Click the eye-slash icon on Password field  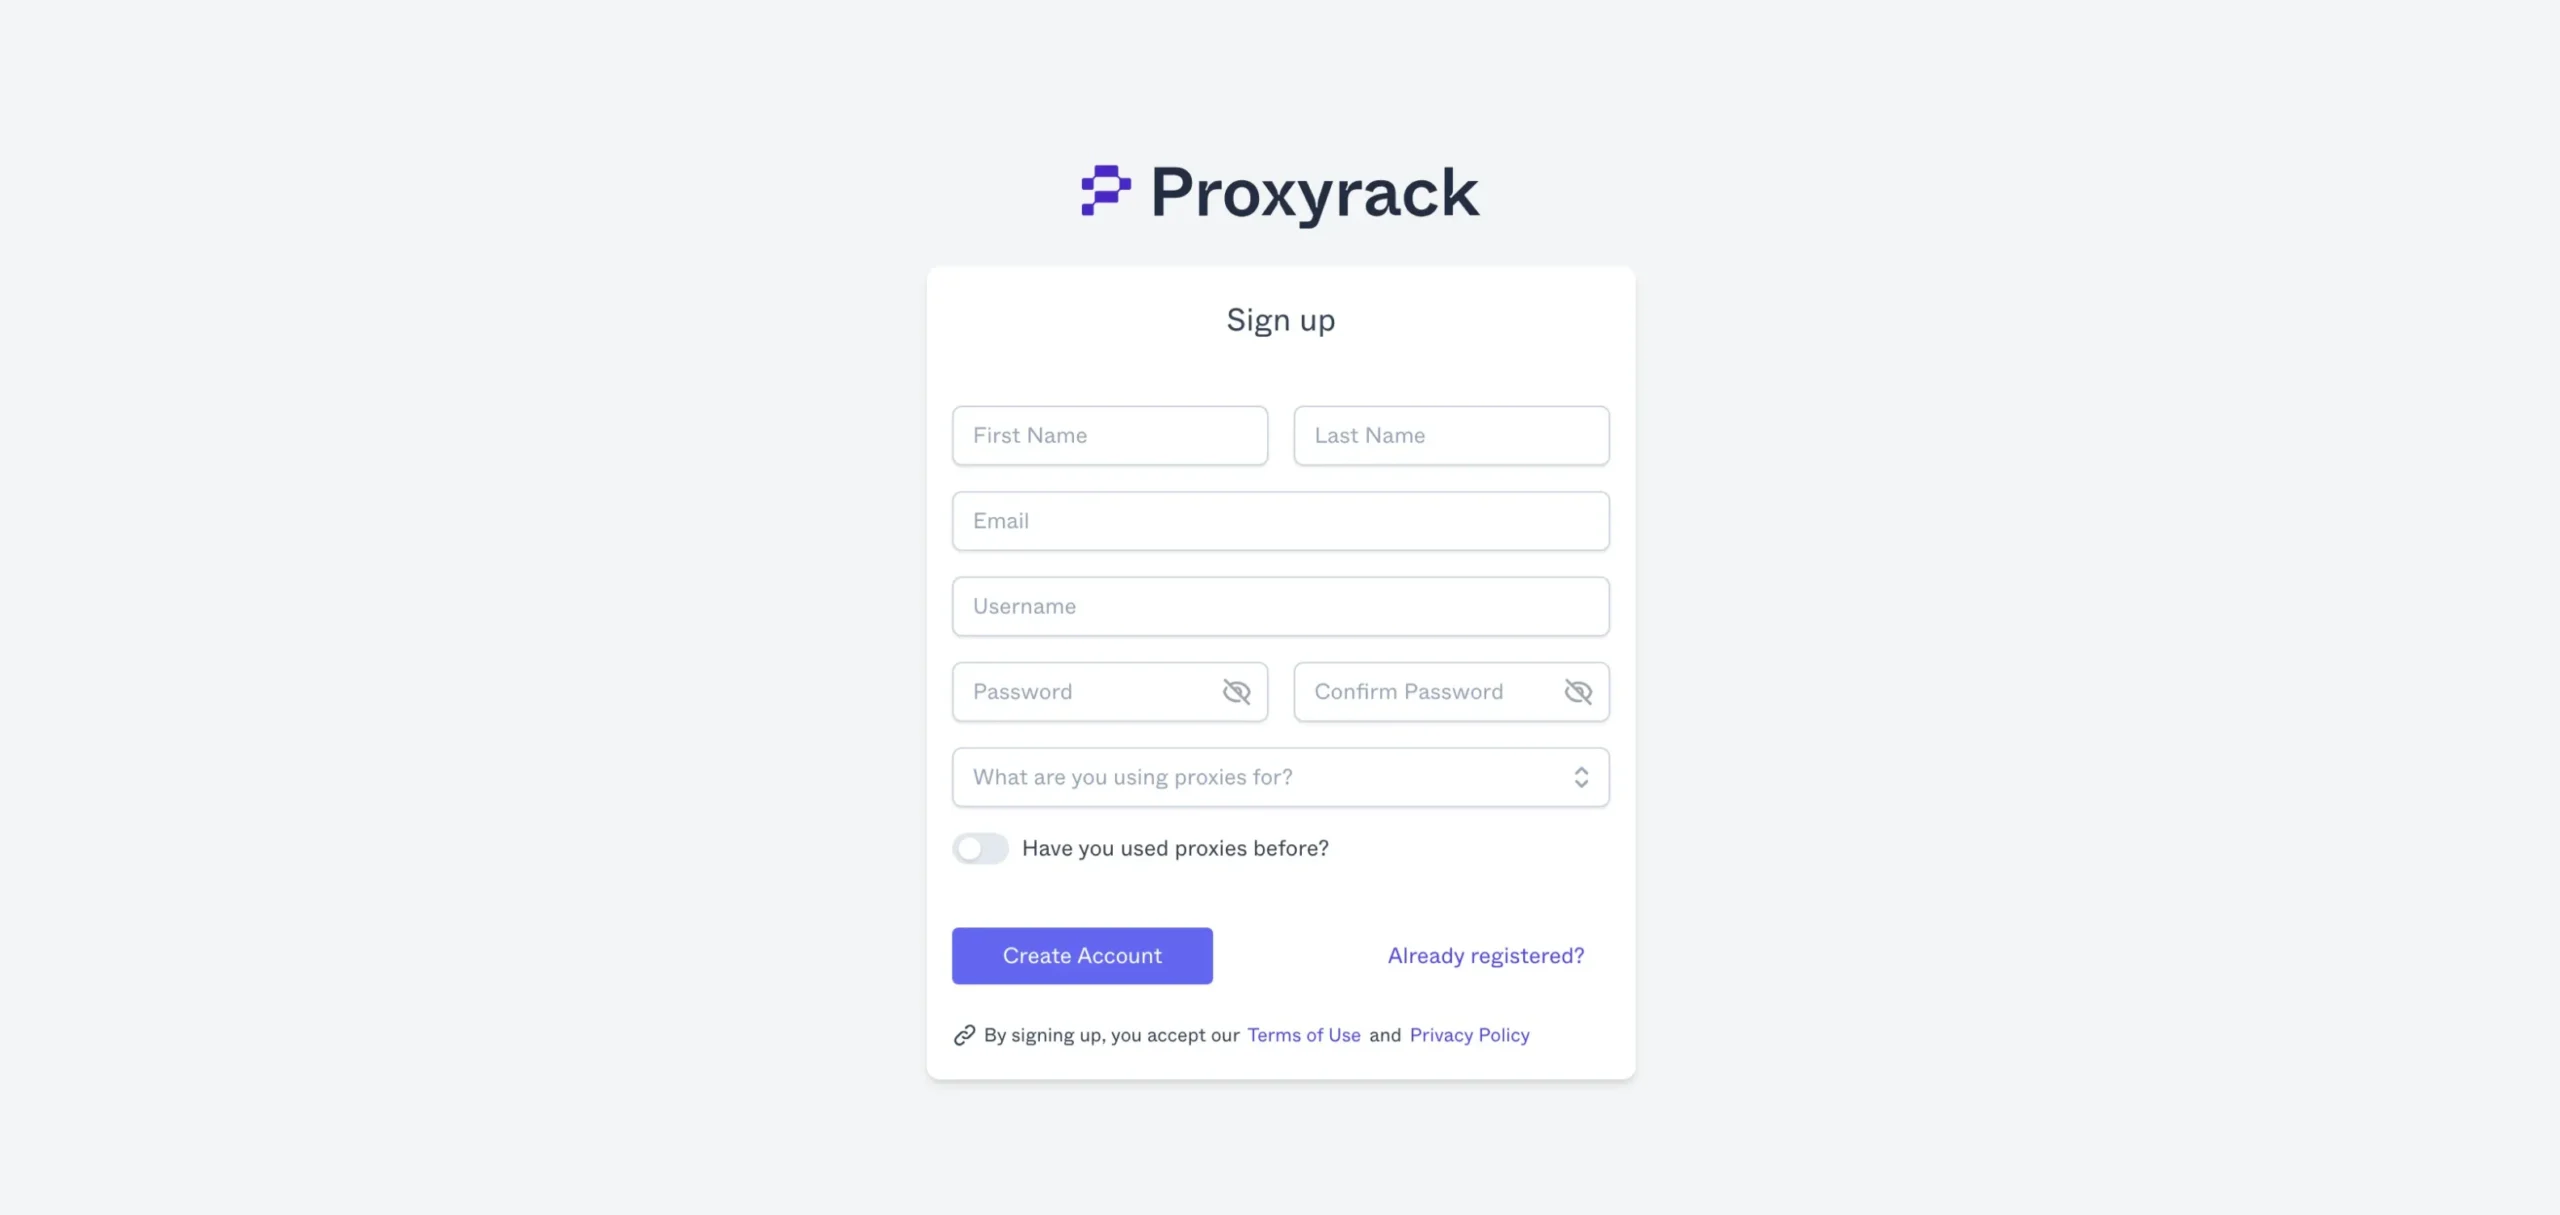1234,691
